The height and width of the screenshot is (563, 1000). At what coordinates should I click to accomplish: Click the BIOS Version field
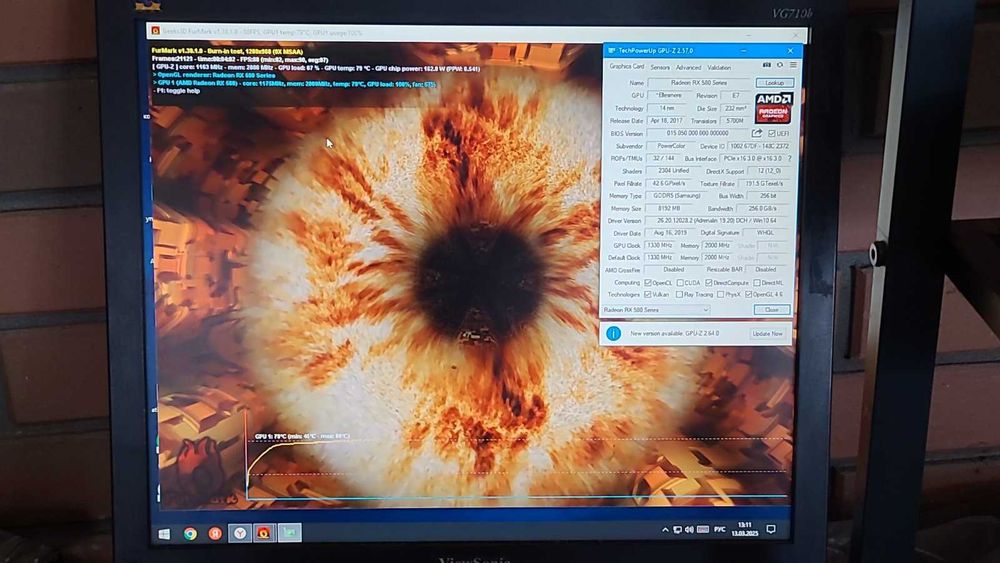point(697,133)
